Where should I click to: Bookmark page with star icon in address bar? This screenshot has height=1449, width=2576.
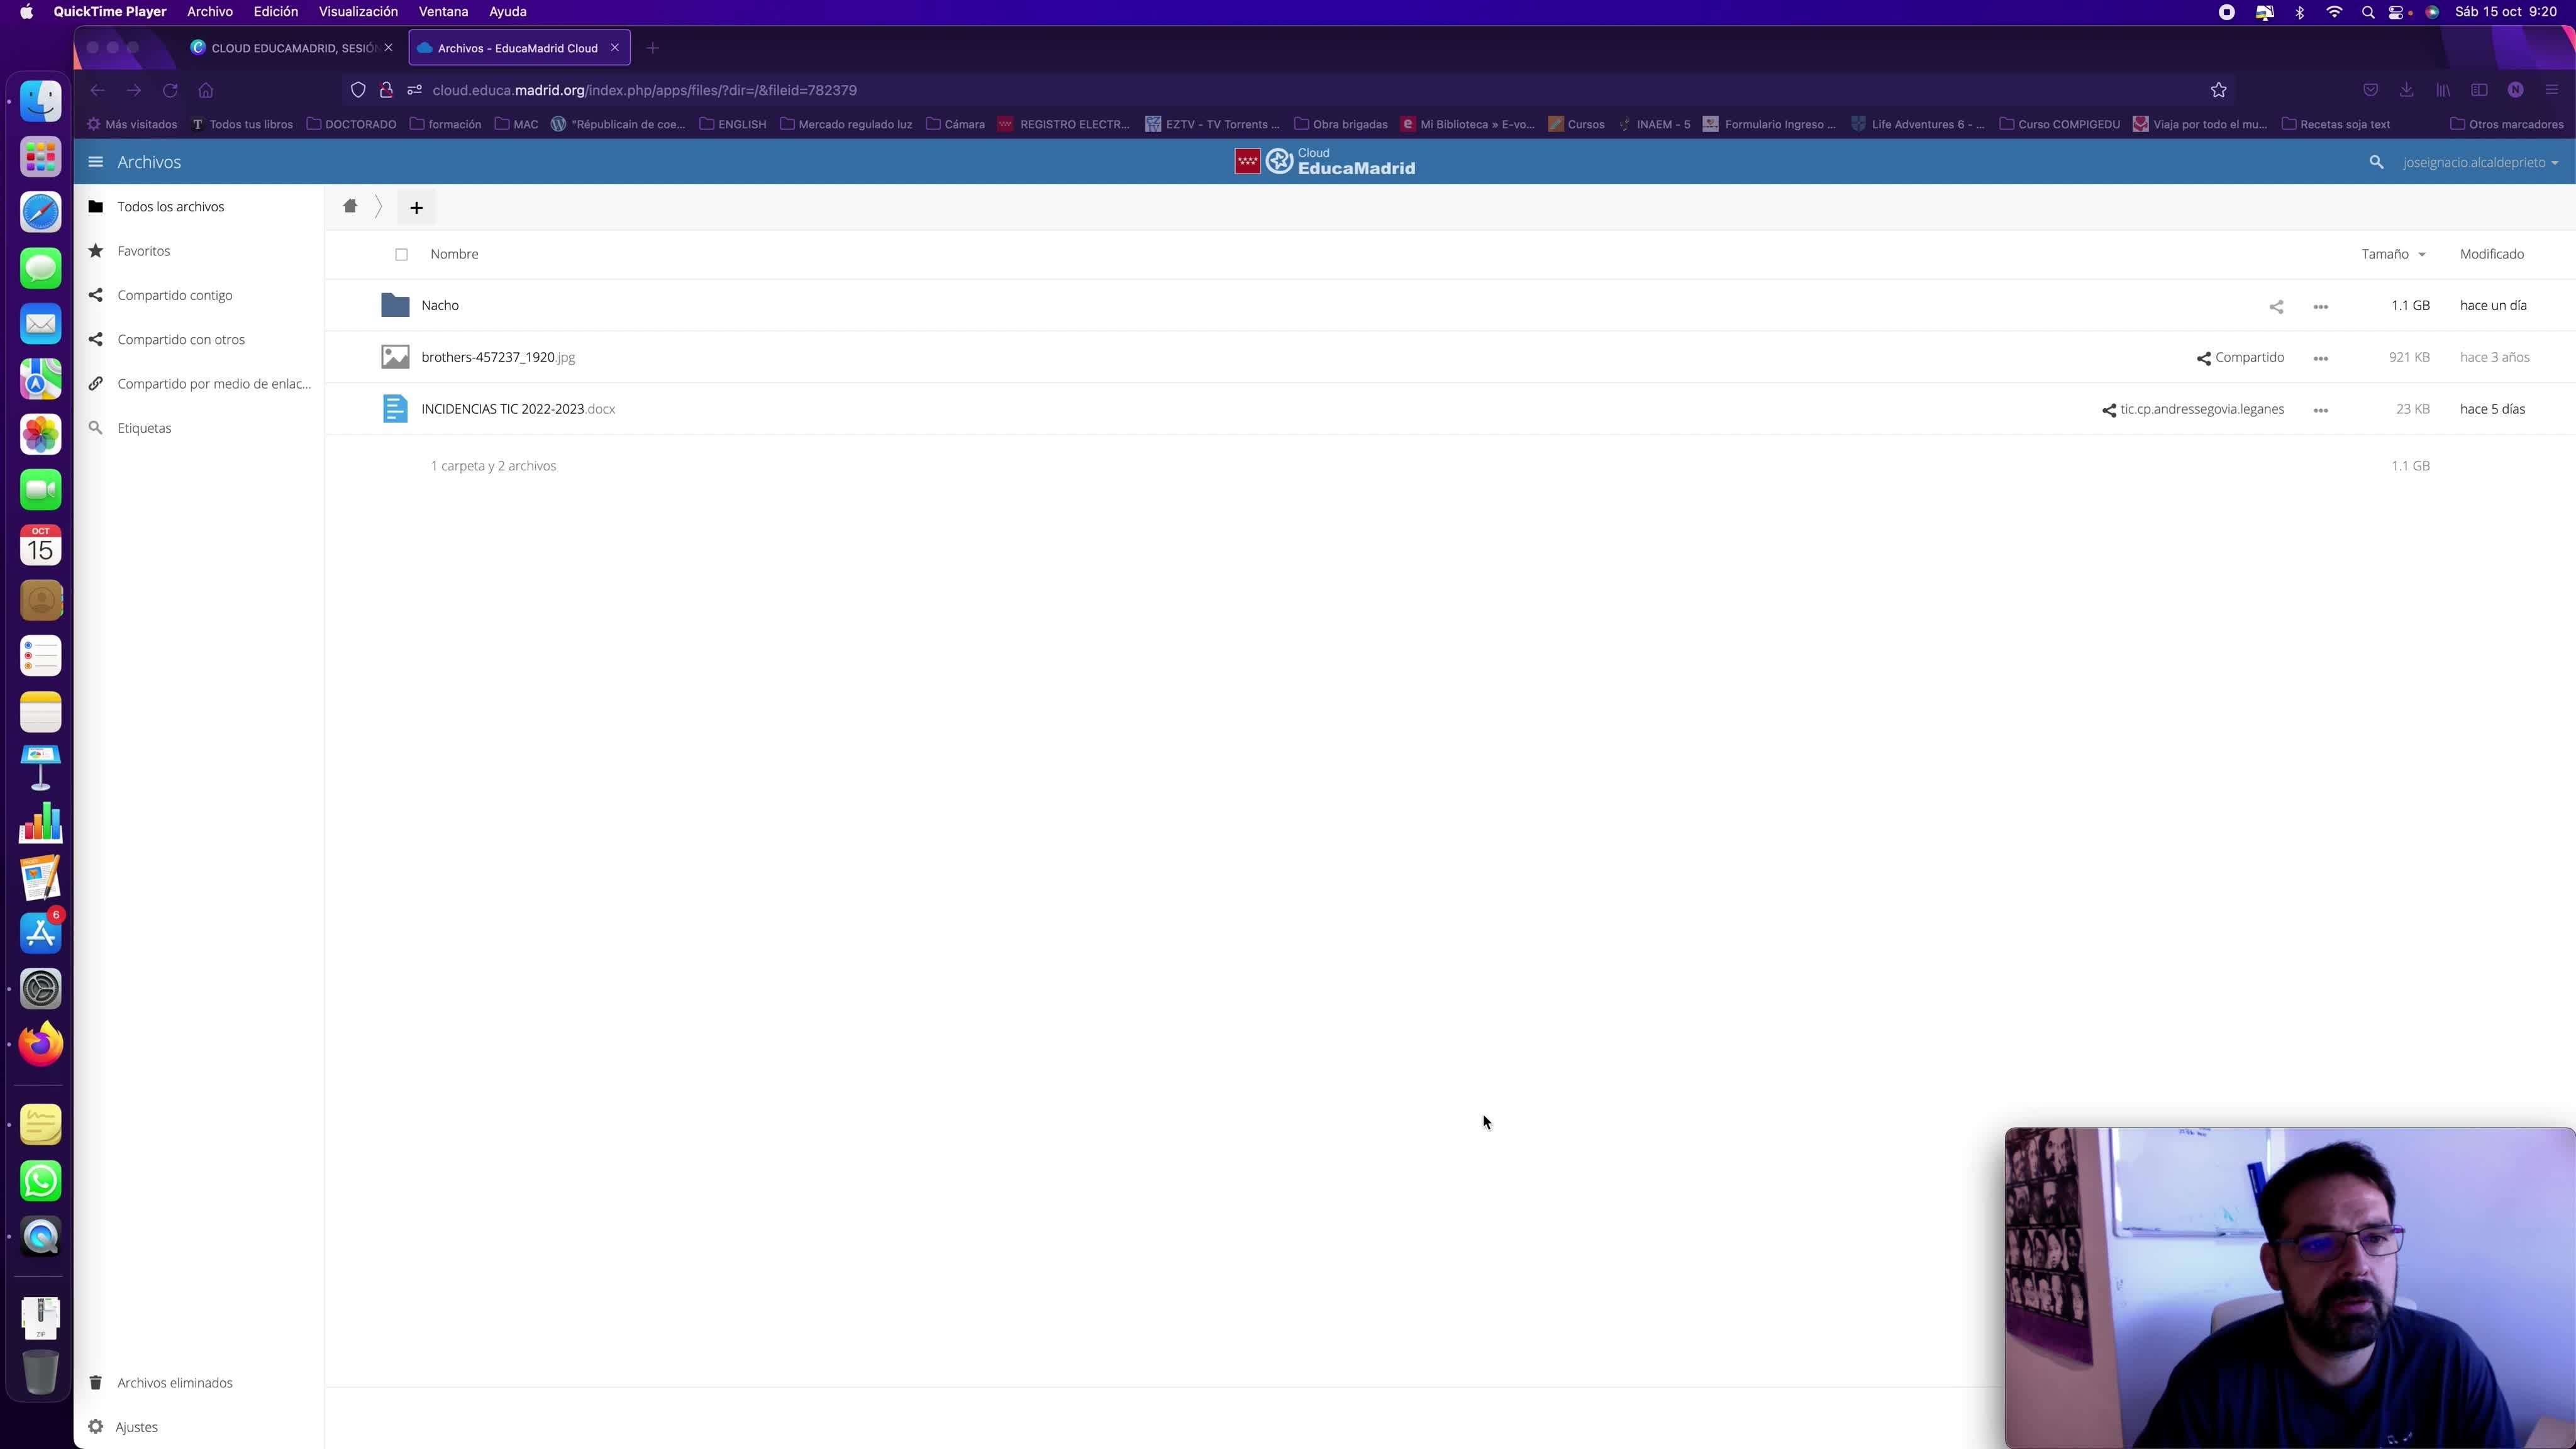pos(2218,90)
